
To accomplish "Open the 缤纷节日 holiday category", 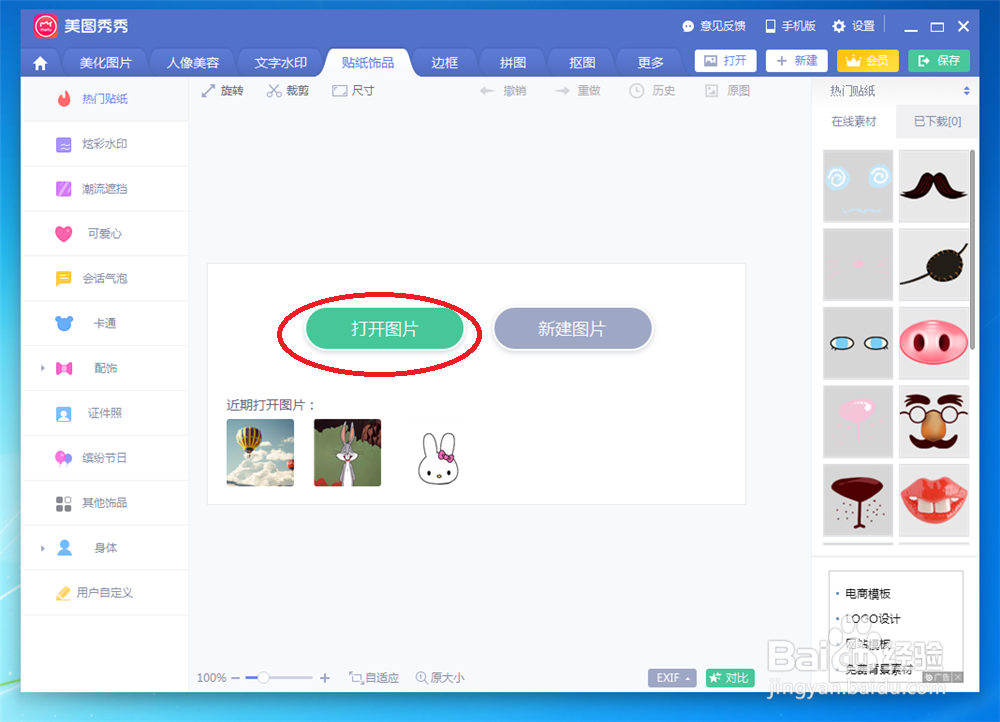I will coord(105,458).
